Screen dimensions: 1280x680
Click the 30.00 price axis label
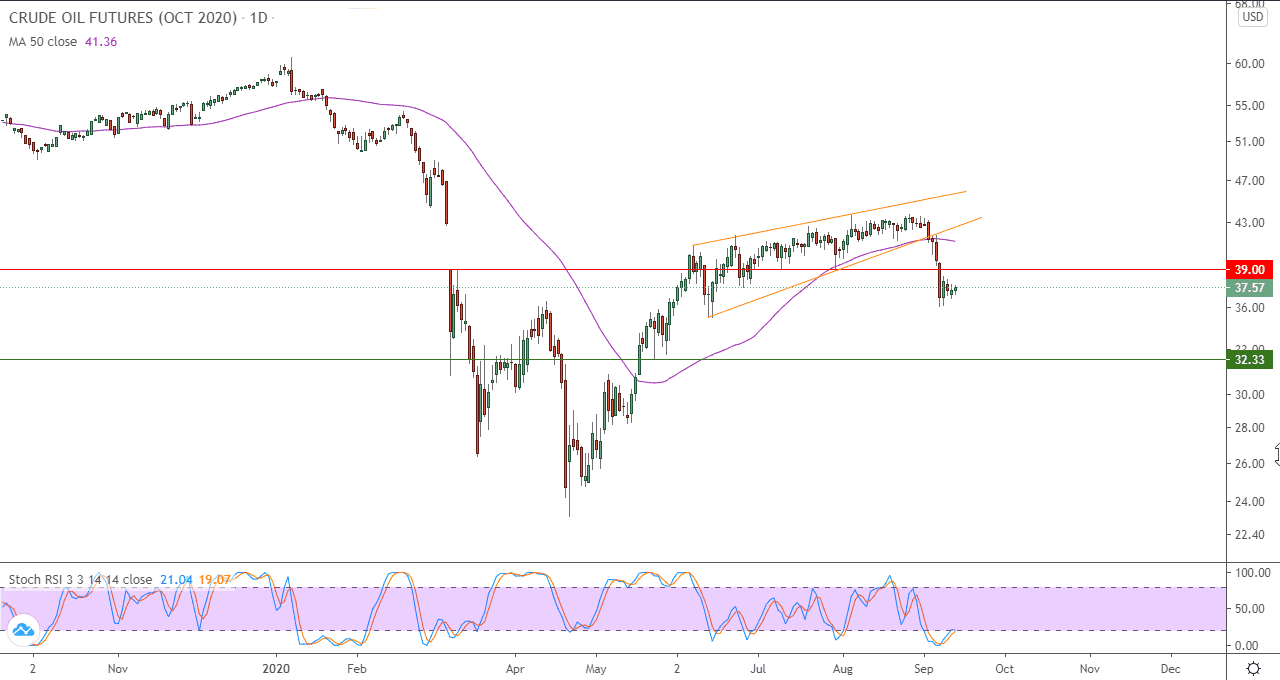[x=1250, y=395]
